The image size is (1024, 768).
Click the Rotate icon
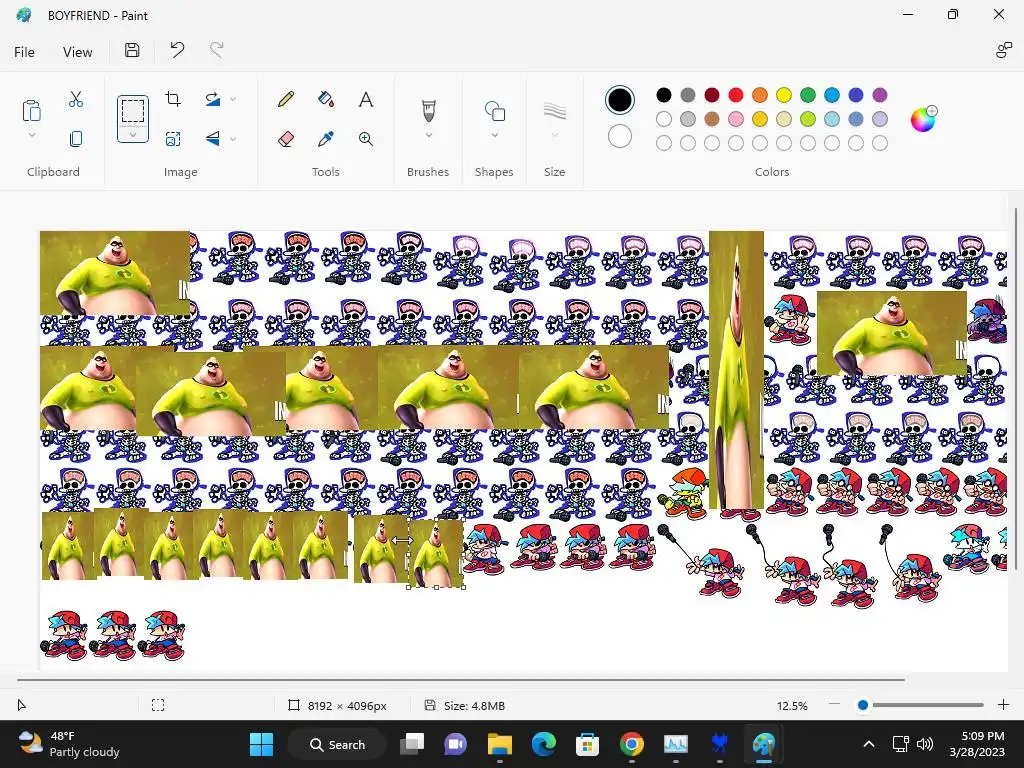click(213, 99)
